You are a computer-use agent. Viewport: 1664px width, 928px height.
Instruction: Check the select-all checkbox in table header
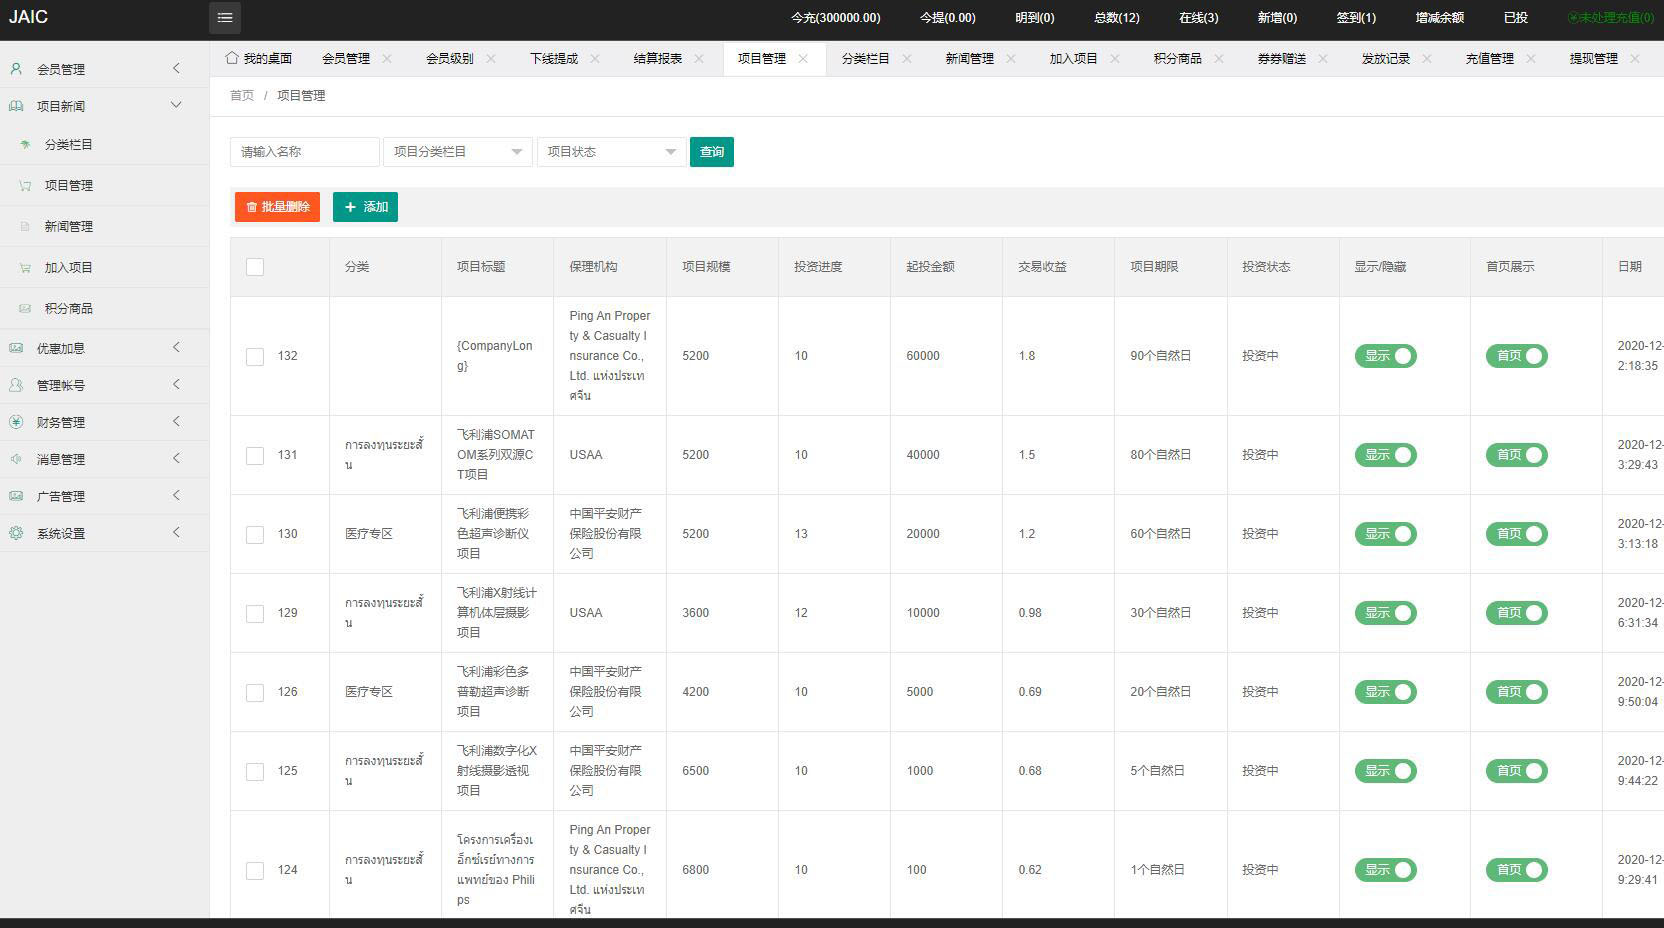255,267
